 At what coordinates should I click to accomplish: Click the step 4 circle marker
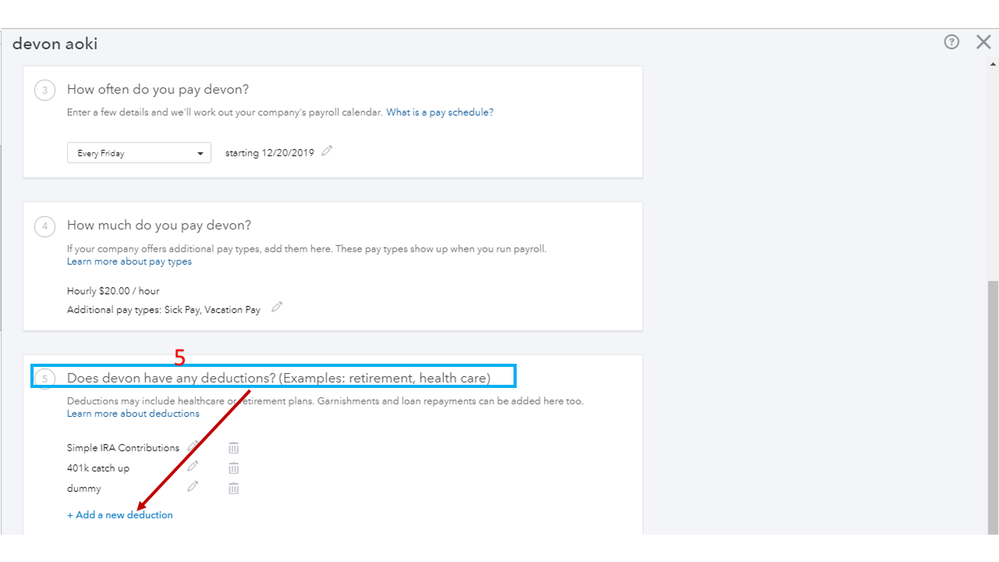pos(44,226)
